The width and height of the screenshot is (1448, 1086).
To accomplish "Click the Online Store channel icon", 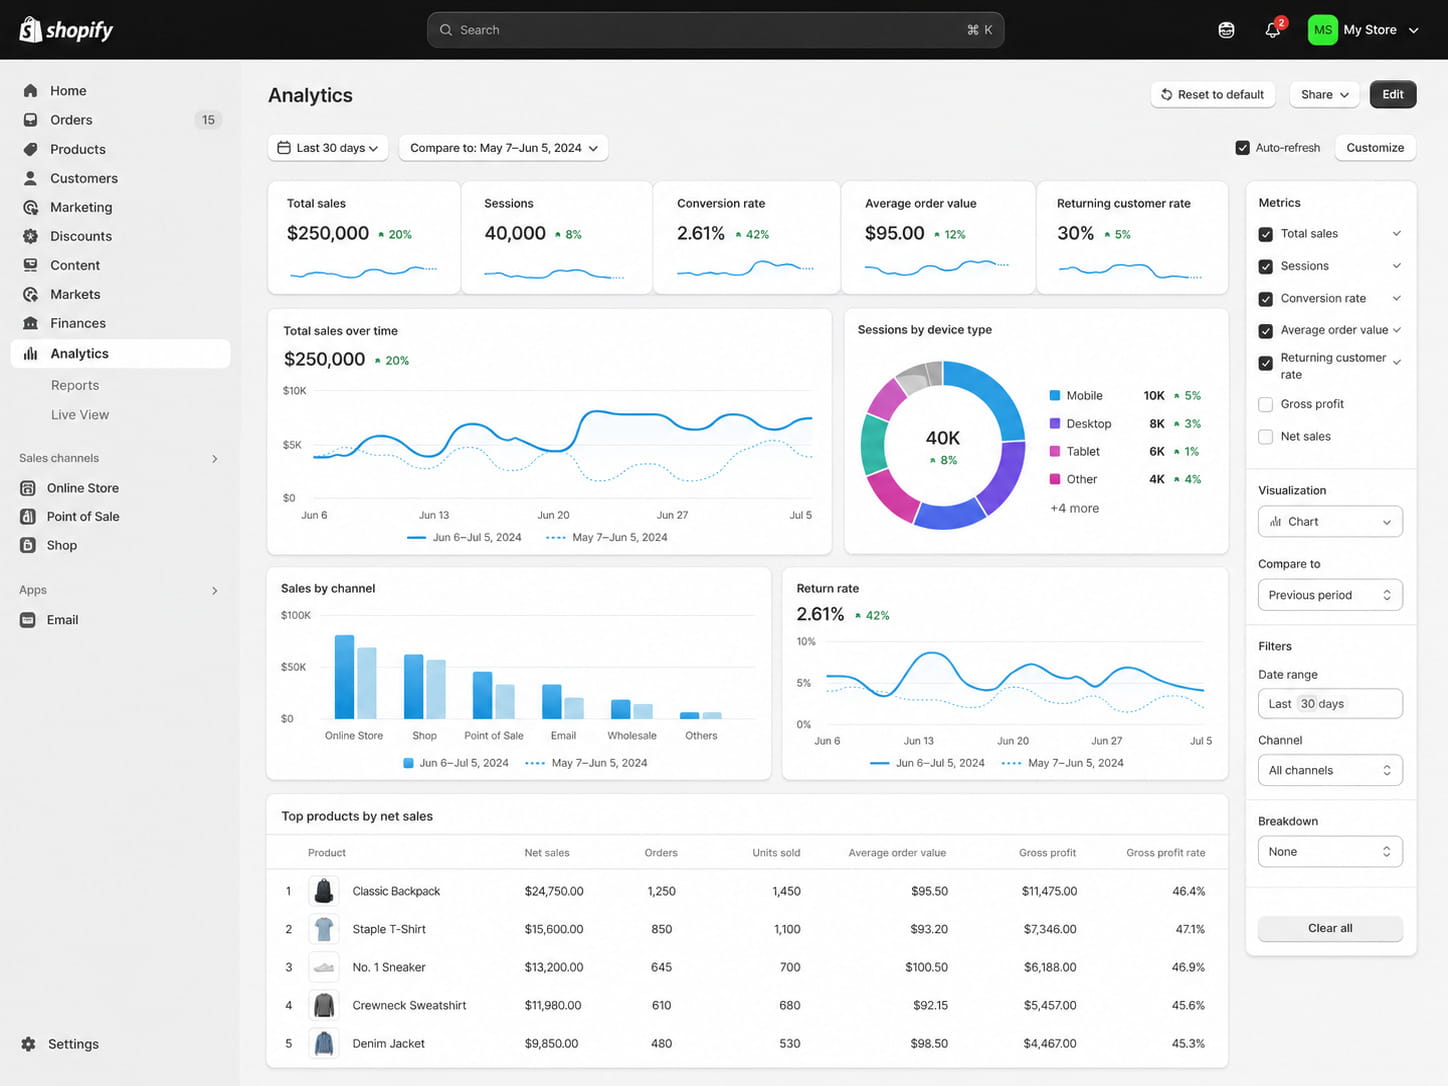I will point(28,488).
